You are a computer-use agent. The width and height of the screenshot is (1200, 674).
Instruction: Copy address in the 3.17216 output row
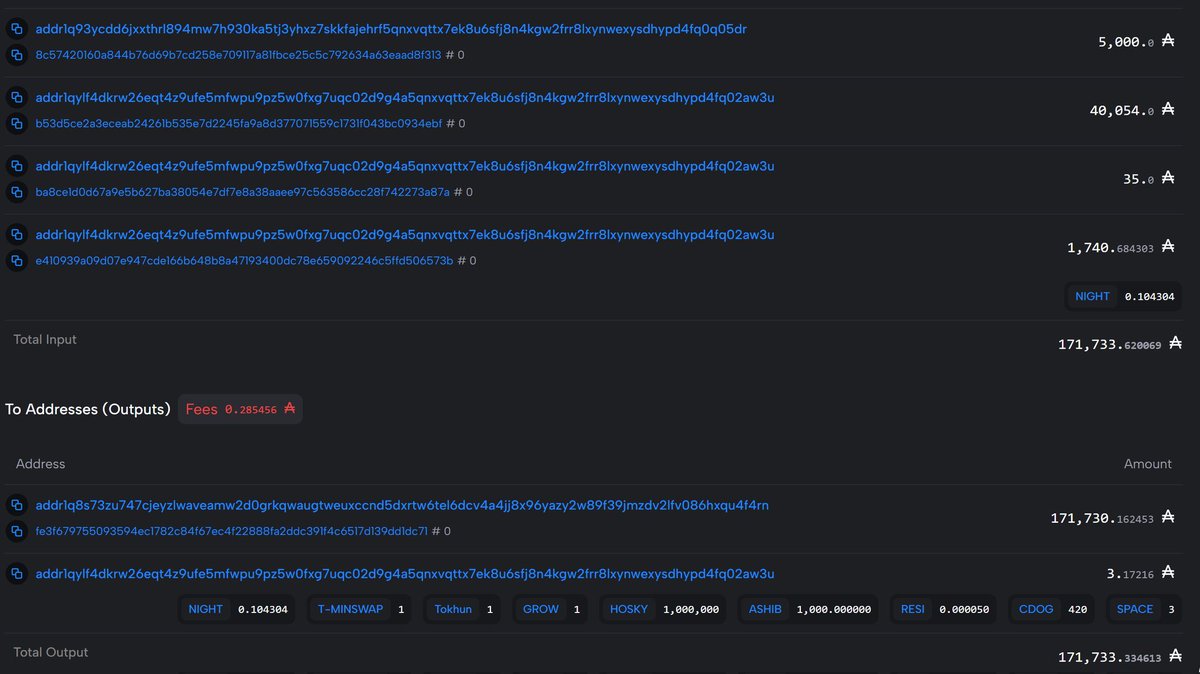(16, 574)
